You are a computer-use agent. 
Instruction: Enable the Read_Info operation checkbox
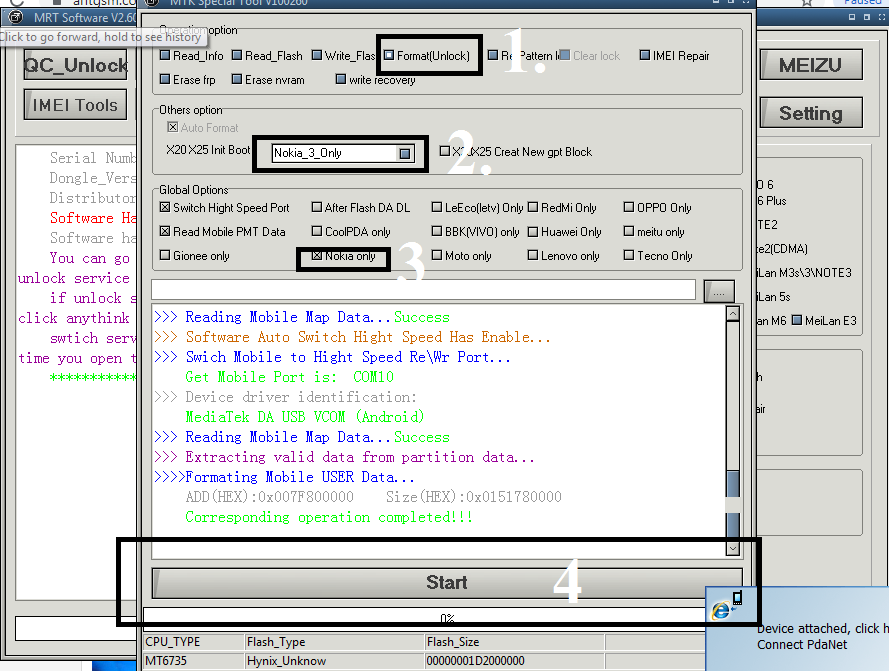pyautogui.click(x=165, y=56)
